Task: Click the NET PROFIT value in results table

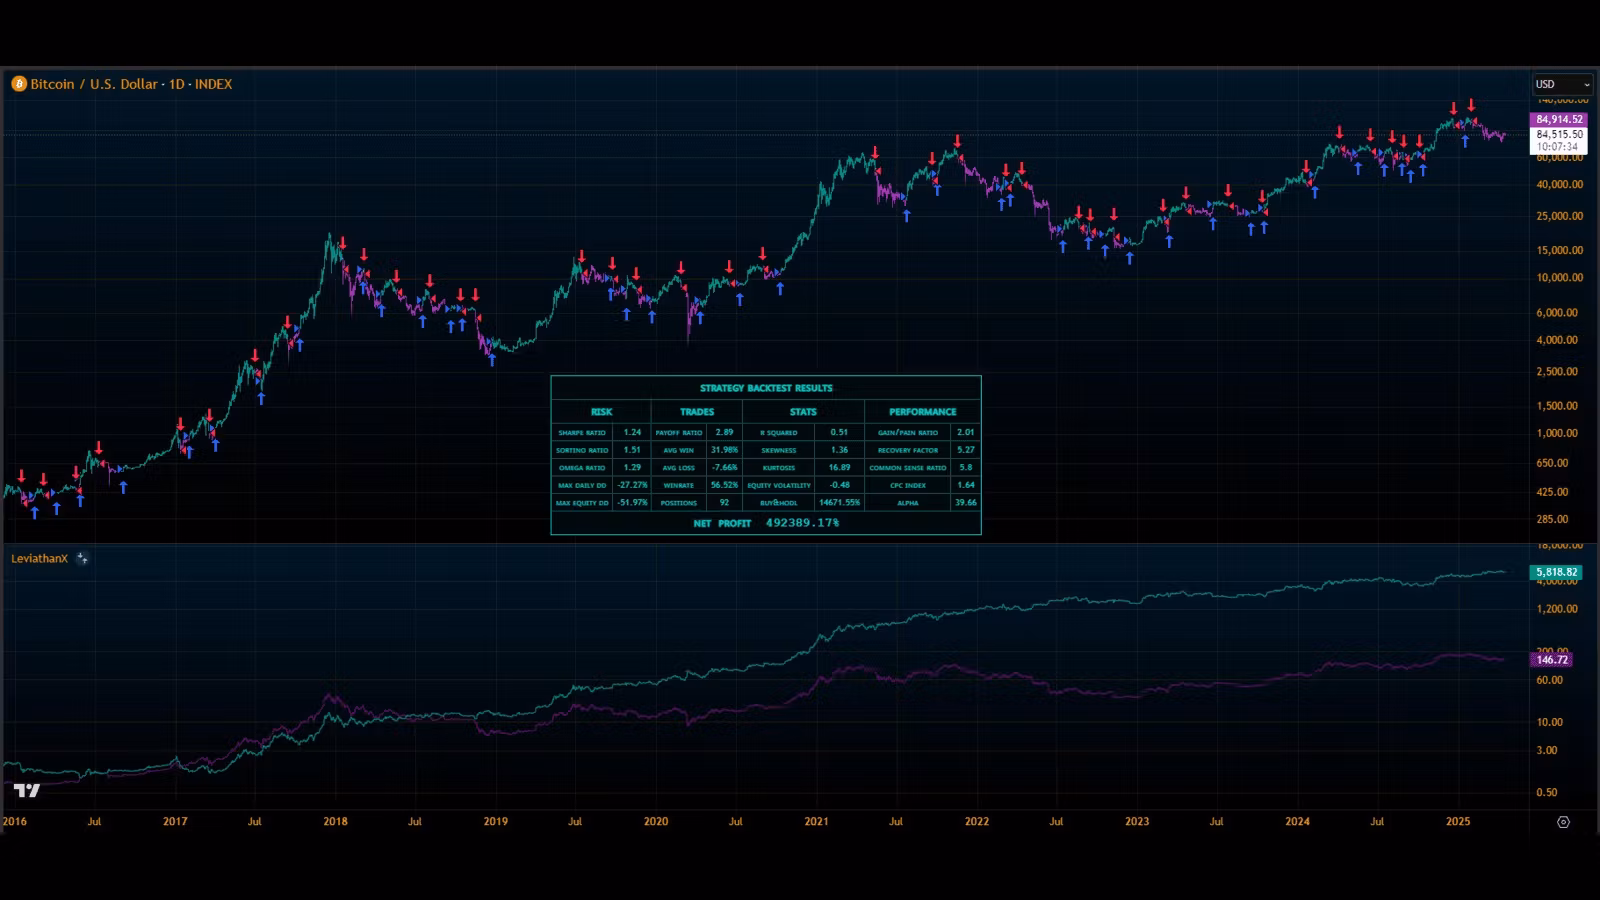Action: point(802,523)
